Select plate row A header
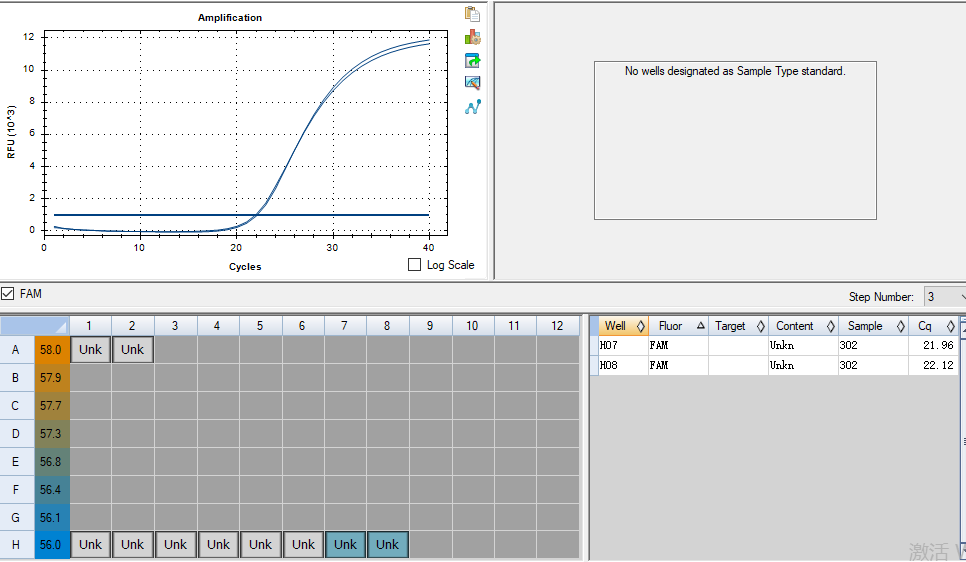 [17, 349]
